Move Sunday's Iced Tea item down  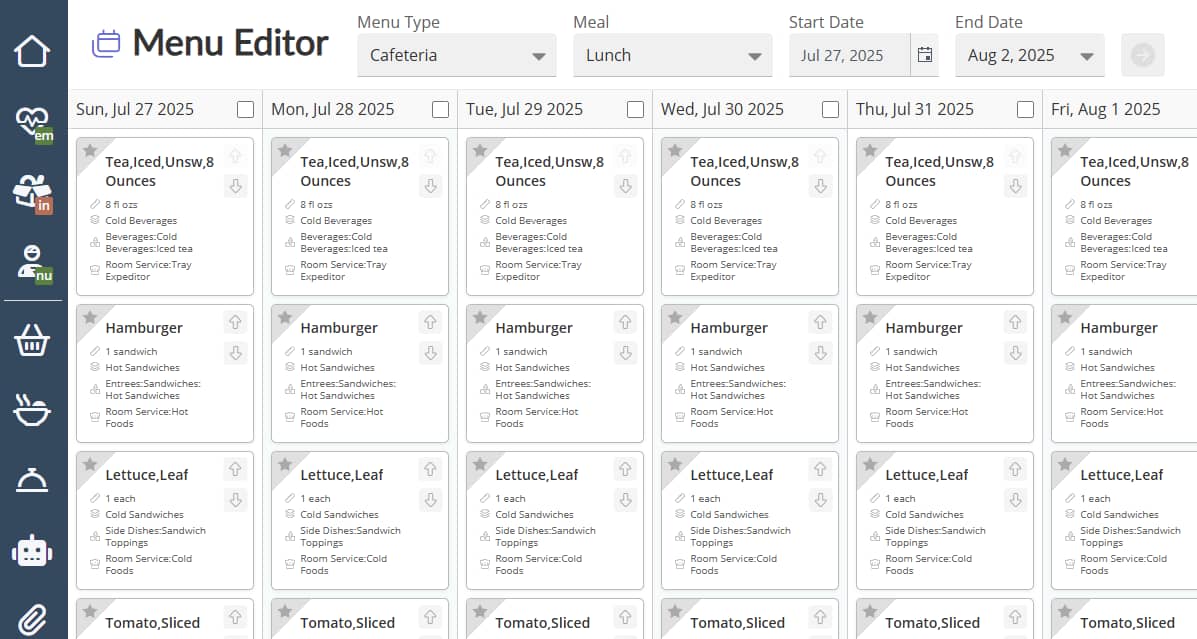pos(235,186)
